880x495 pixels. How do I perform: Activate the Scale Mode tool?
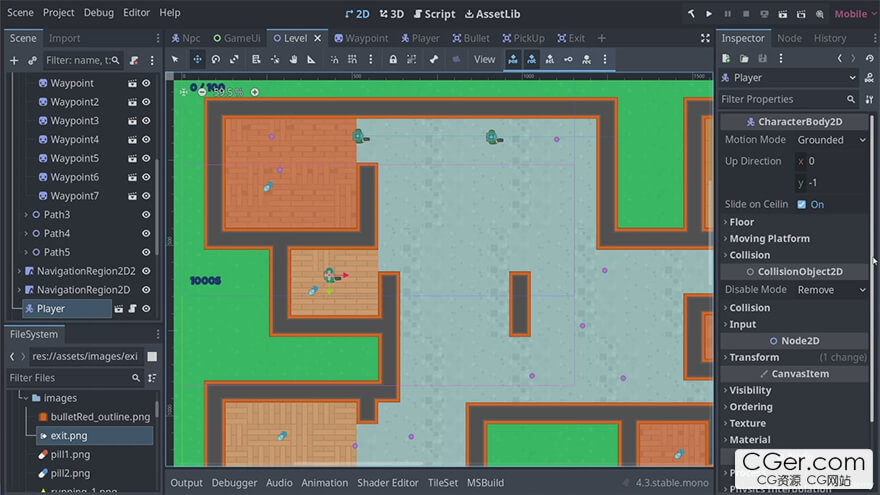234,59
